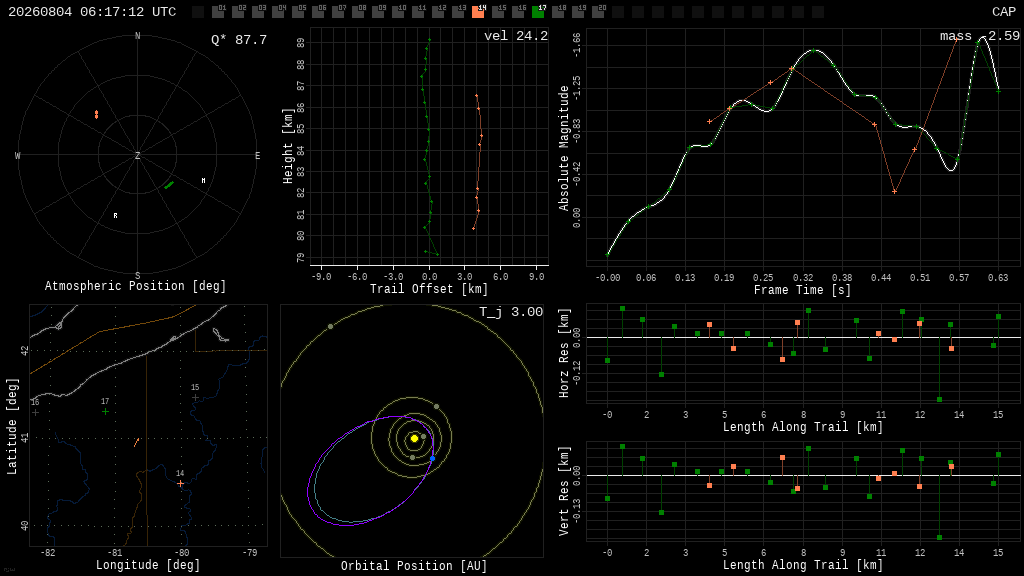Screen dimensions: 1024x576
Task: Click the Q* 87.7 quality readout
Action: [x=239, y=40]
